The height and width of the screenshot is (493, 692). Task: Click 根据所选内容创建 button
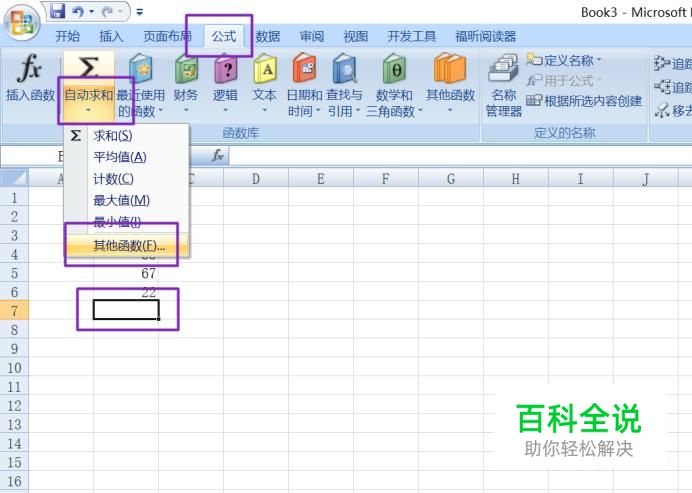(x=584, y=101)
